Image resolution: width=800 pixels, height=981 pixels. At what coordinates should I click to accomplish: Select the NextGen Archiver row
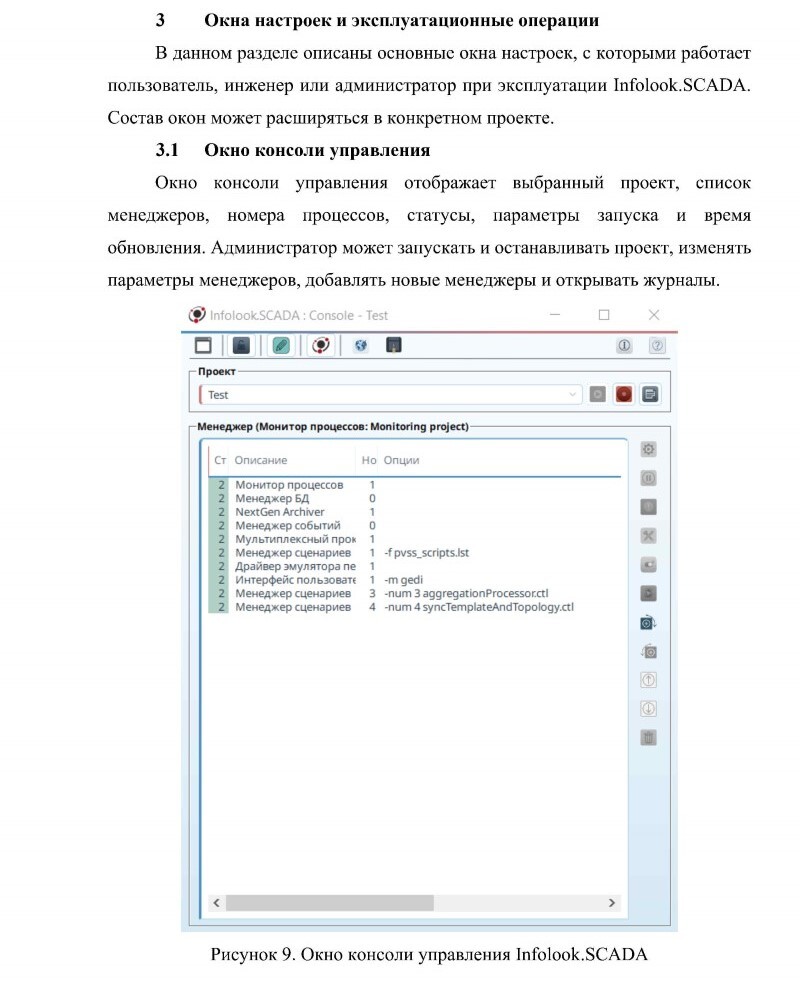point(415,512)
